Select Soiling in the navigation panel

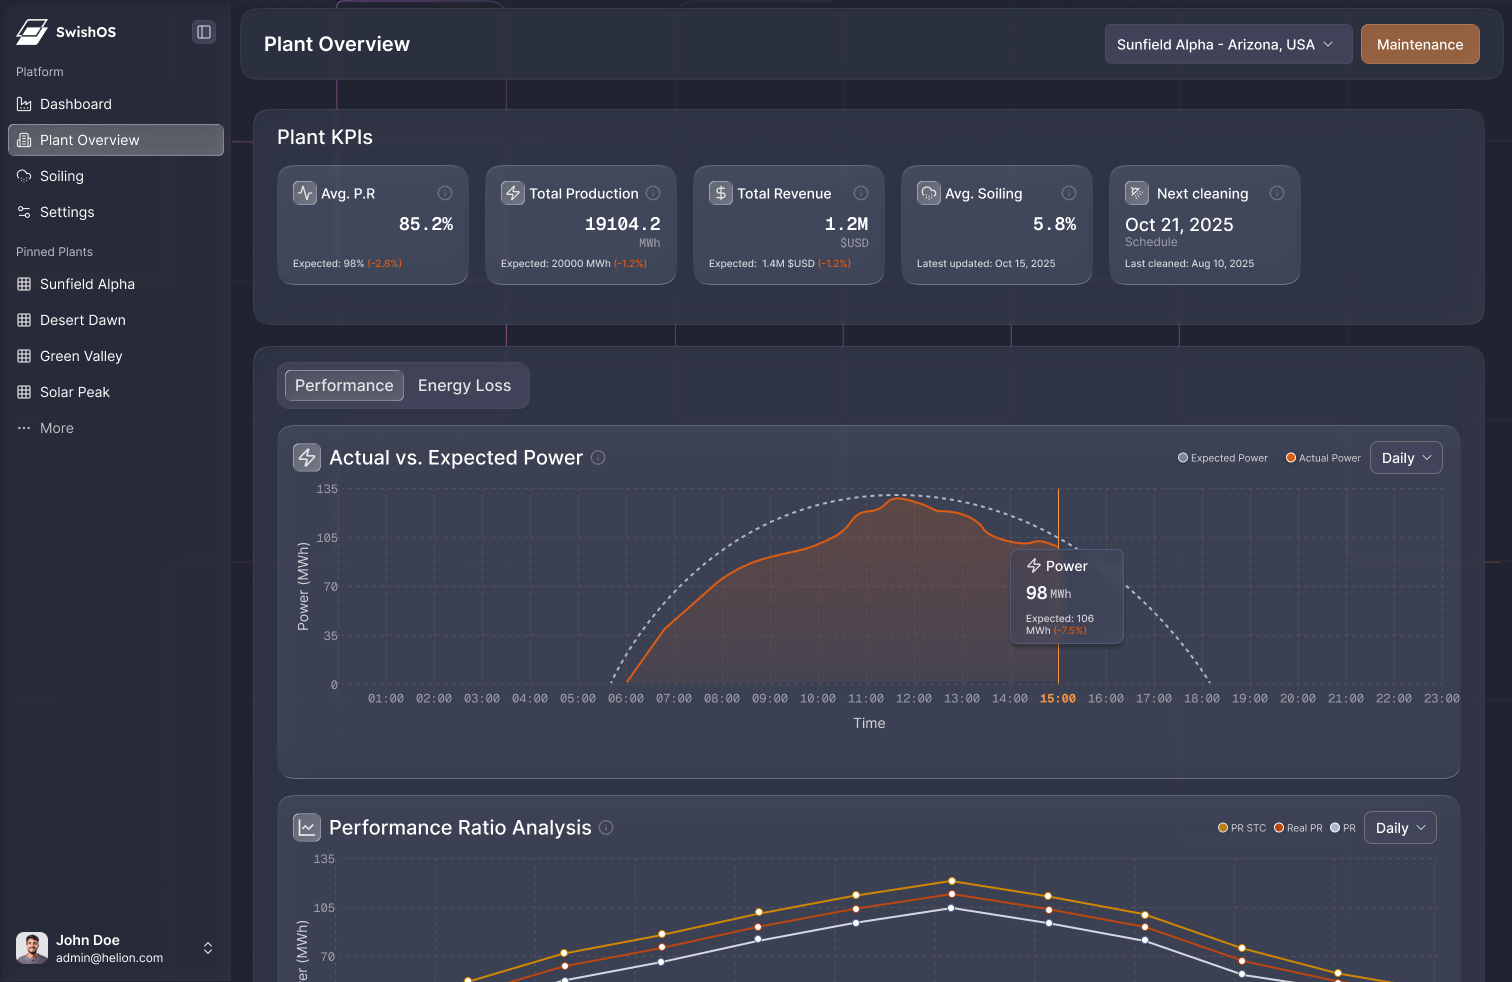coord(61,176)
